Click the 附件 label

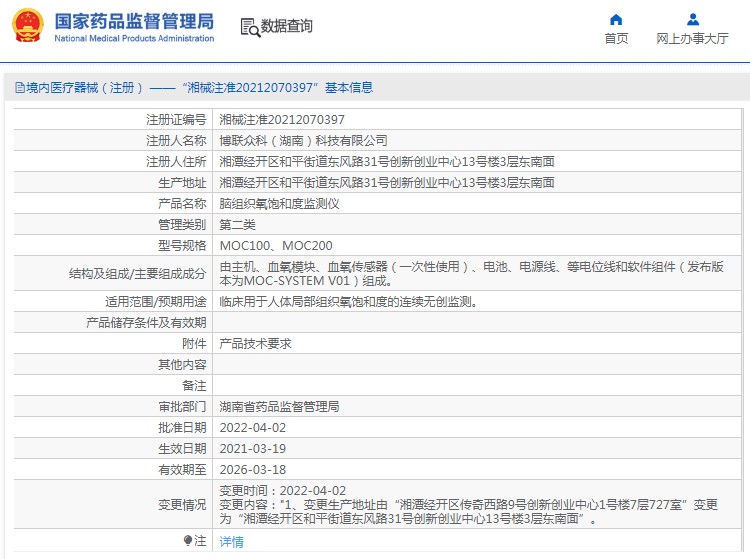(194, 344)
